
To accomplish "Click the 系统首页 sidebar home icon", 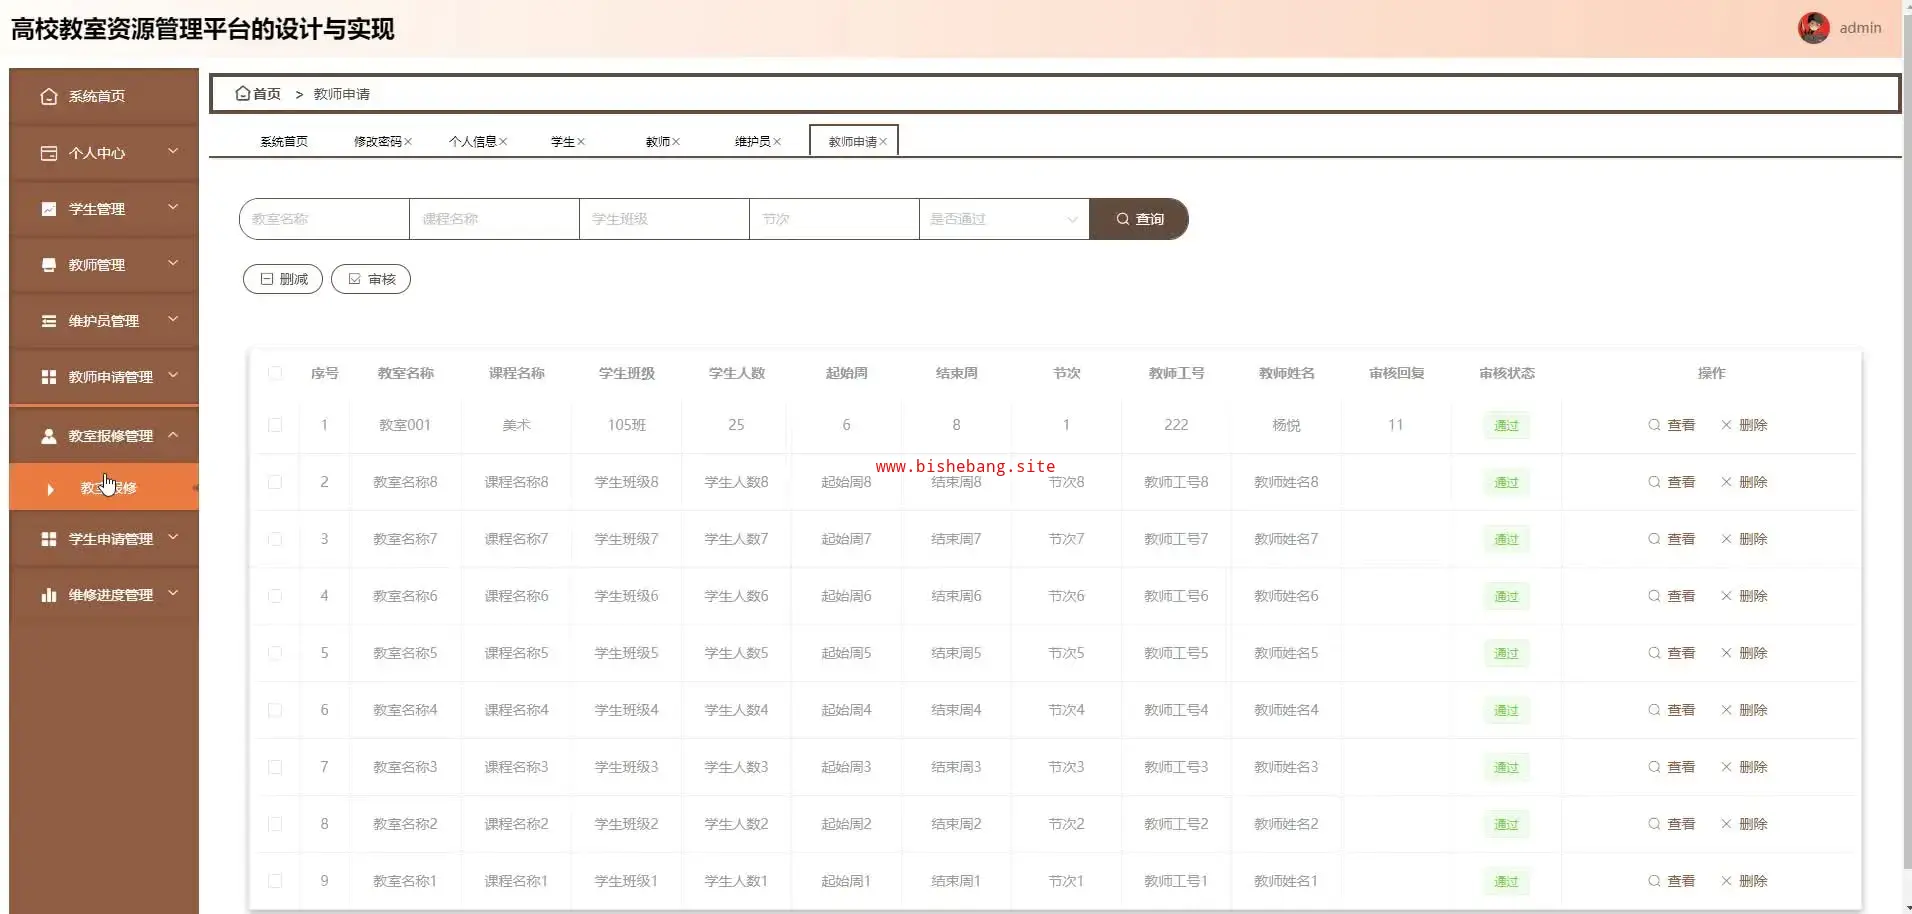I will (48, 97).
